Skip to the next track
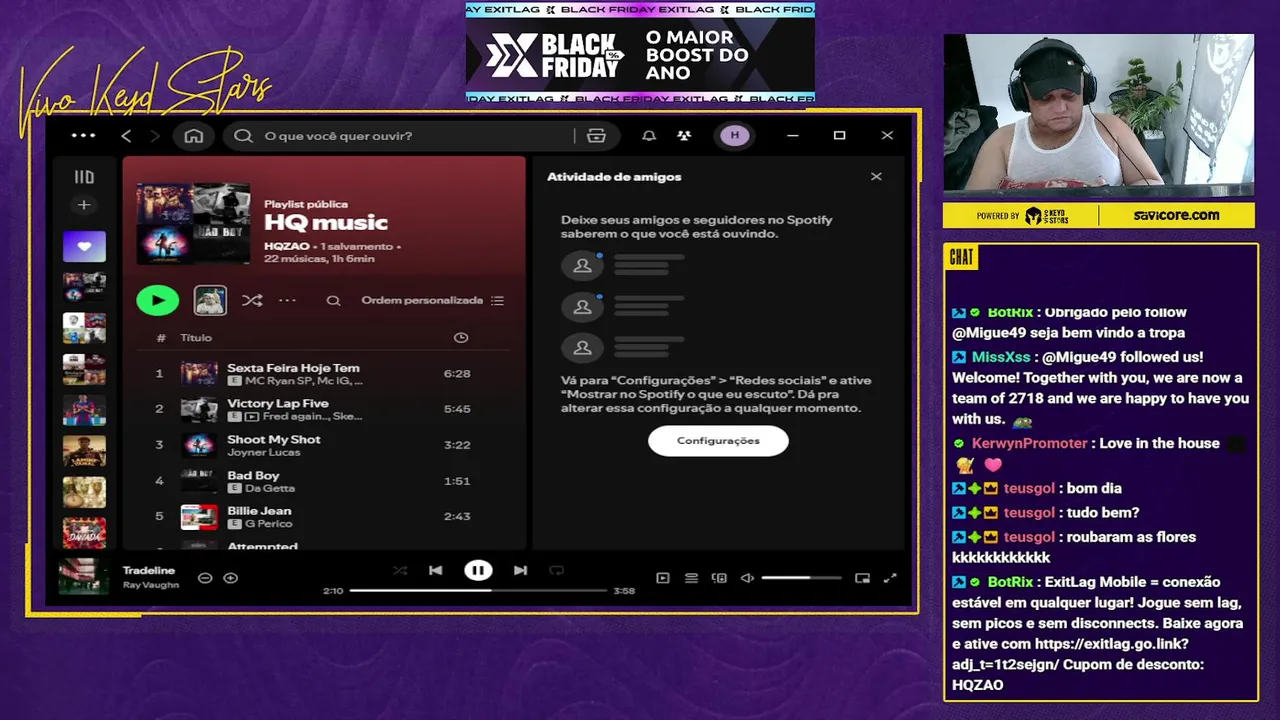This screenshot has height=720, width=1280. tap(520, 571)
